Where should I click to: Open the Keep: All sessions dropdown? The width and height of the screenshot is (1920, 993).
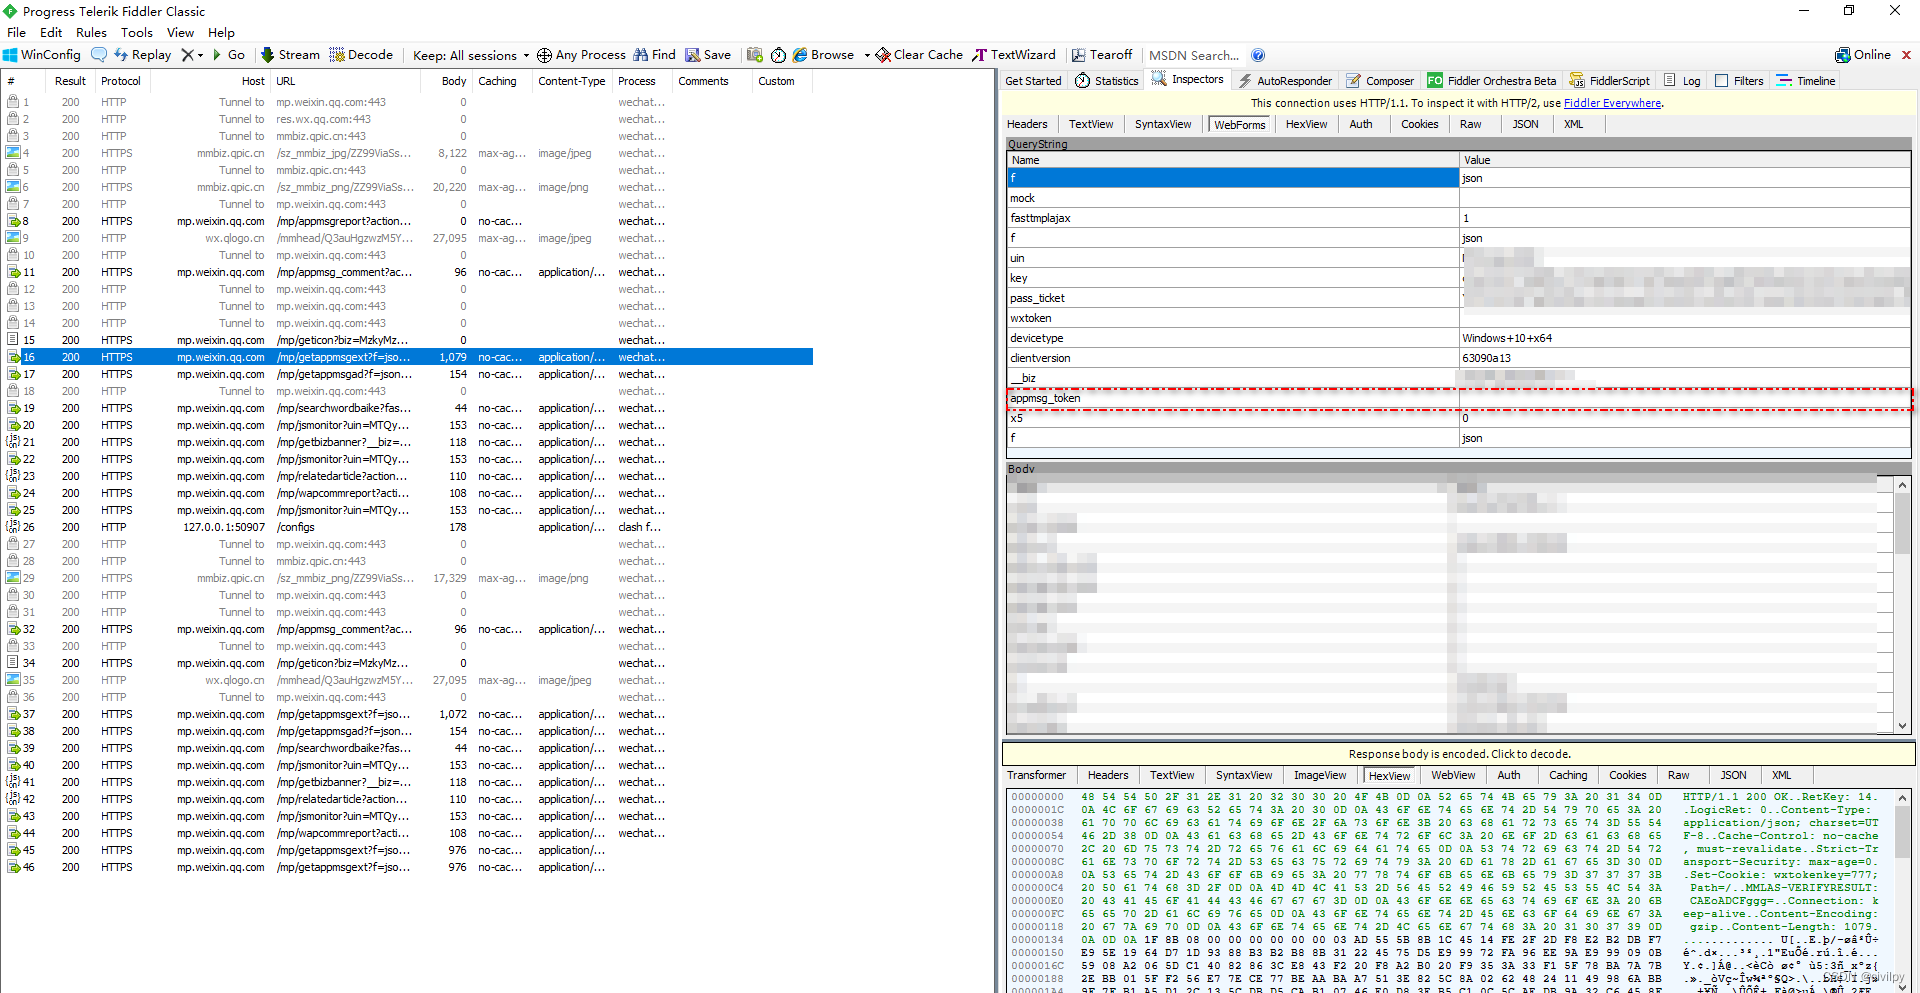[470, 55]
